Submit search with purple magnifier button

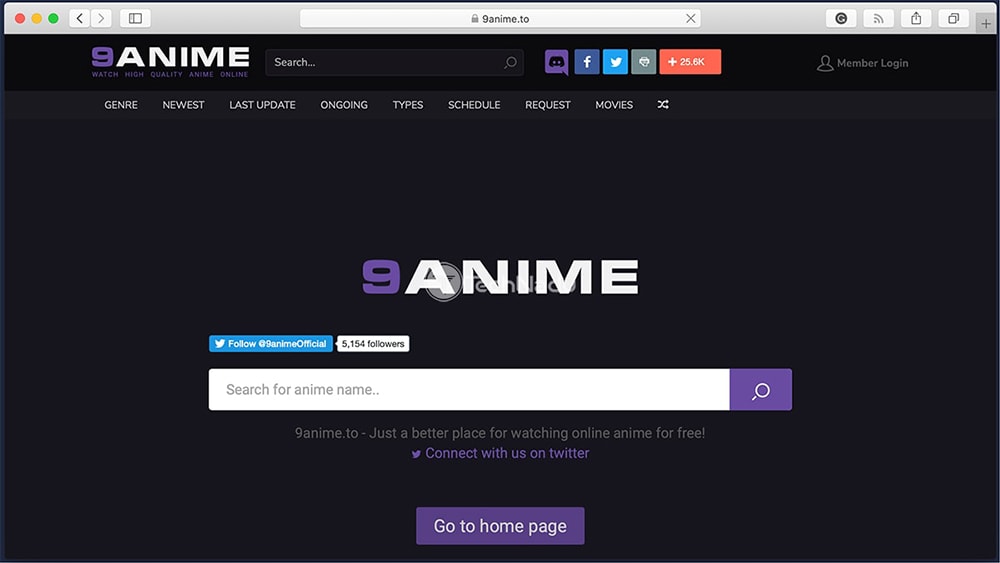[761, 390]
